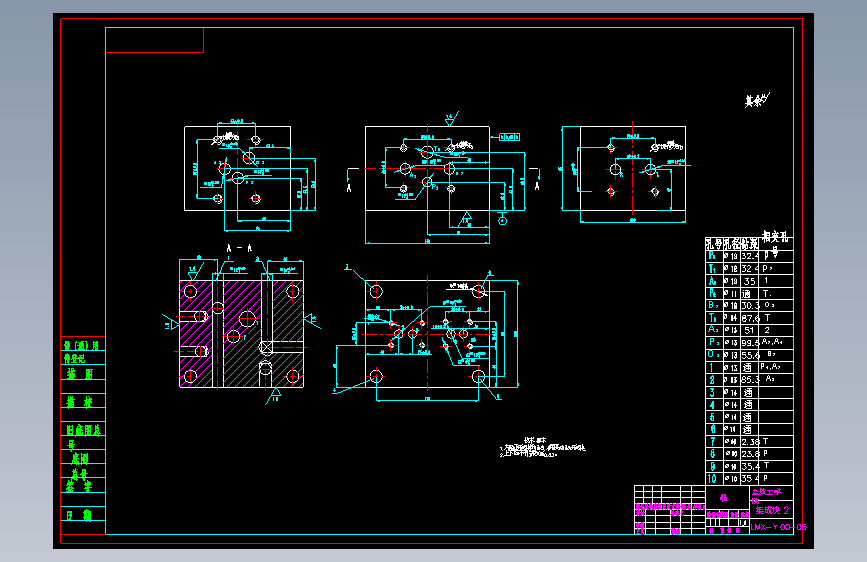Screen dimensions: 867x562
Task: Select the 孔号 table header
Action: 714,244
